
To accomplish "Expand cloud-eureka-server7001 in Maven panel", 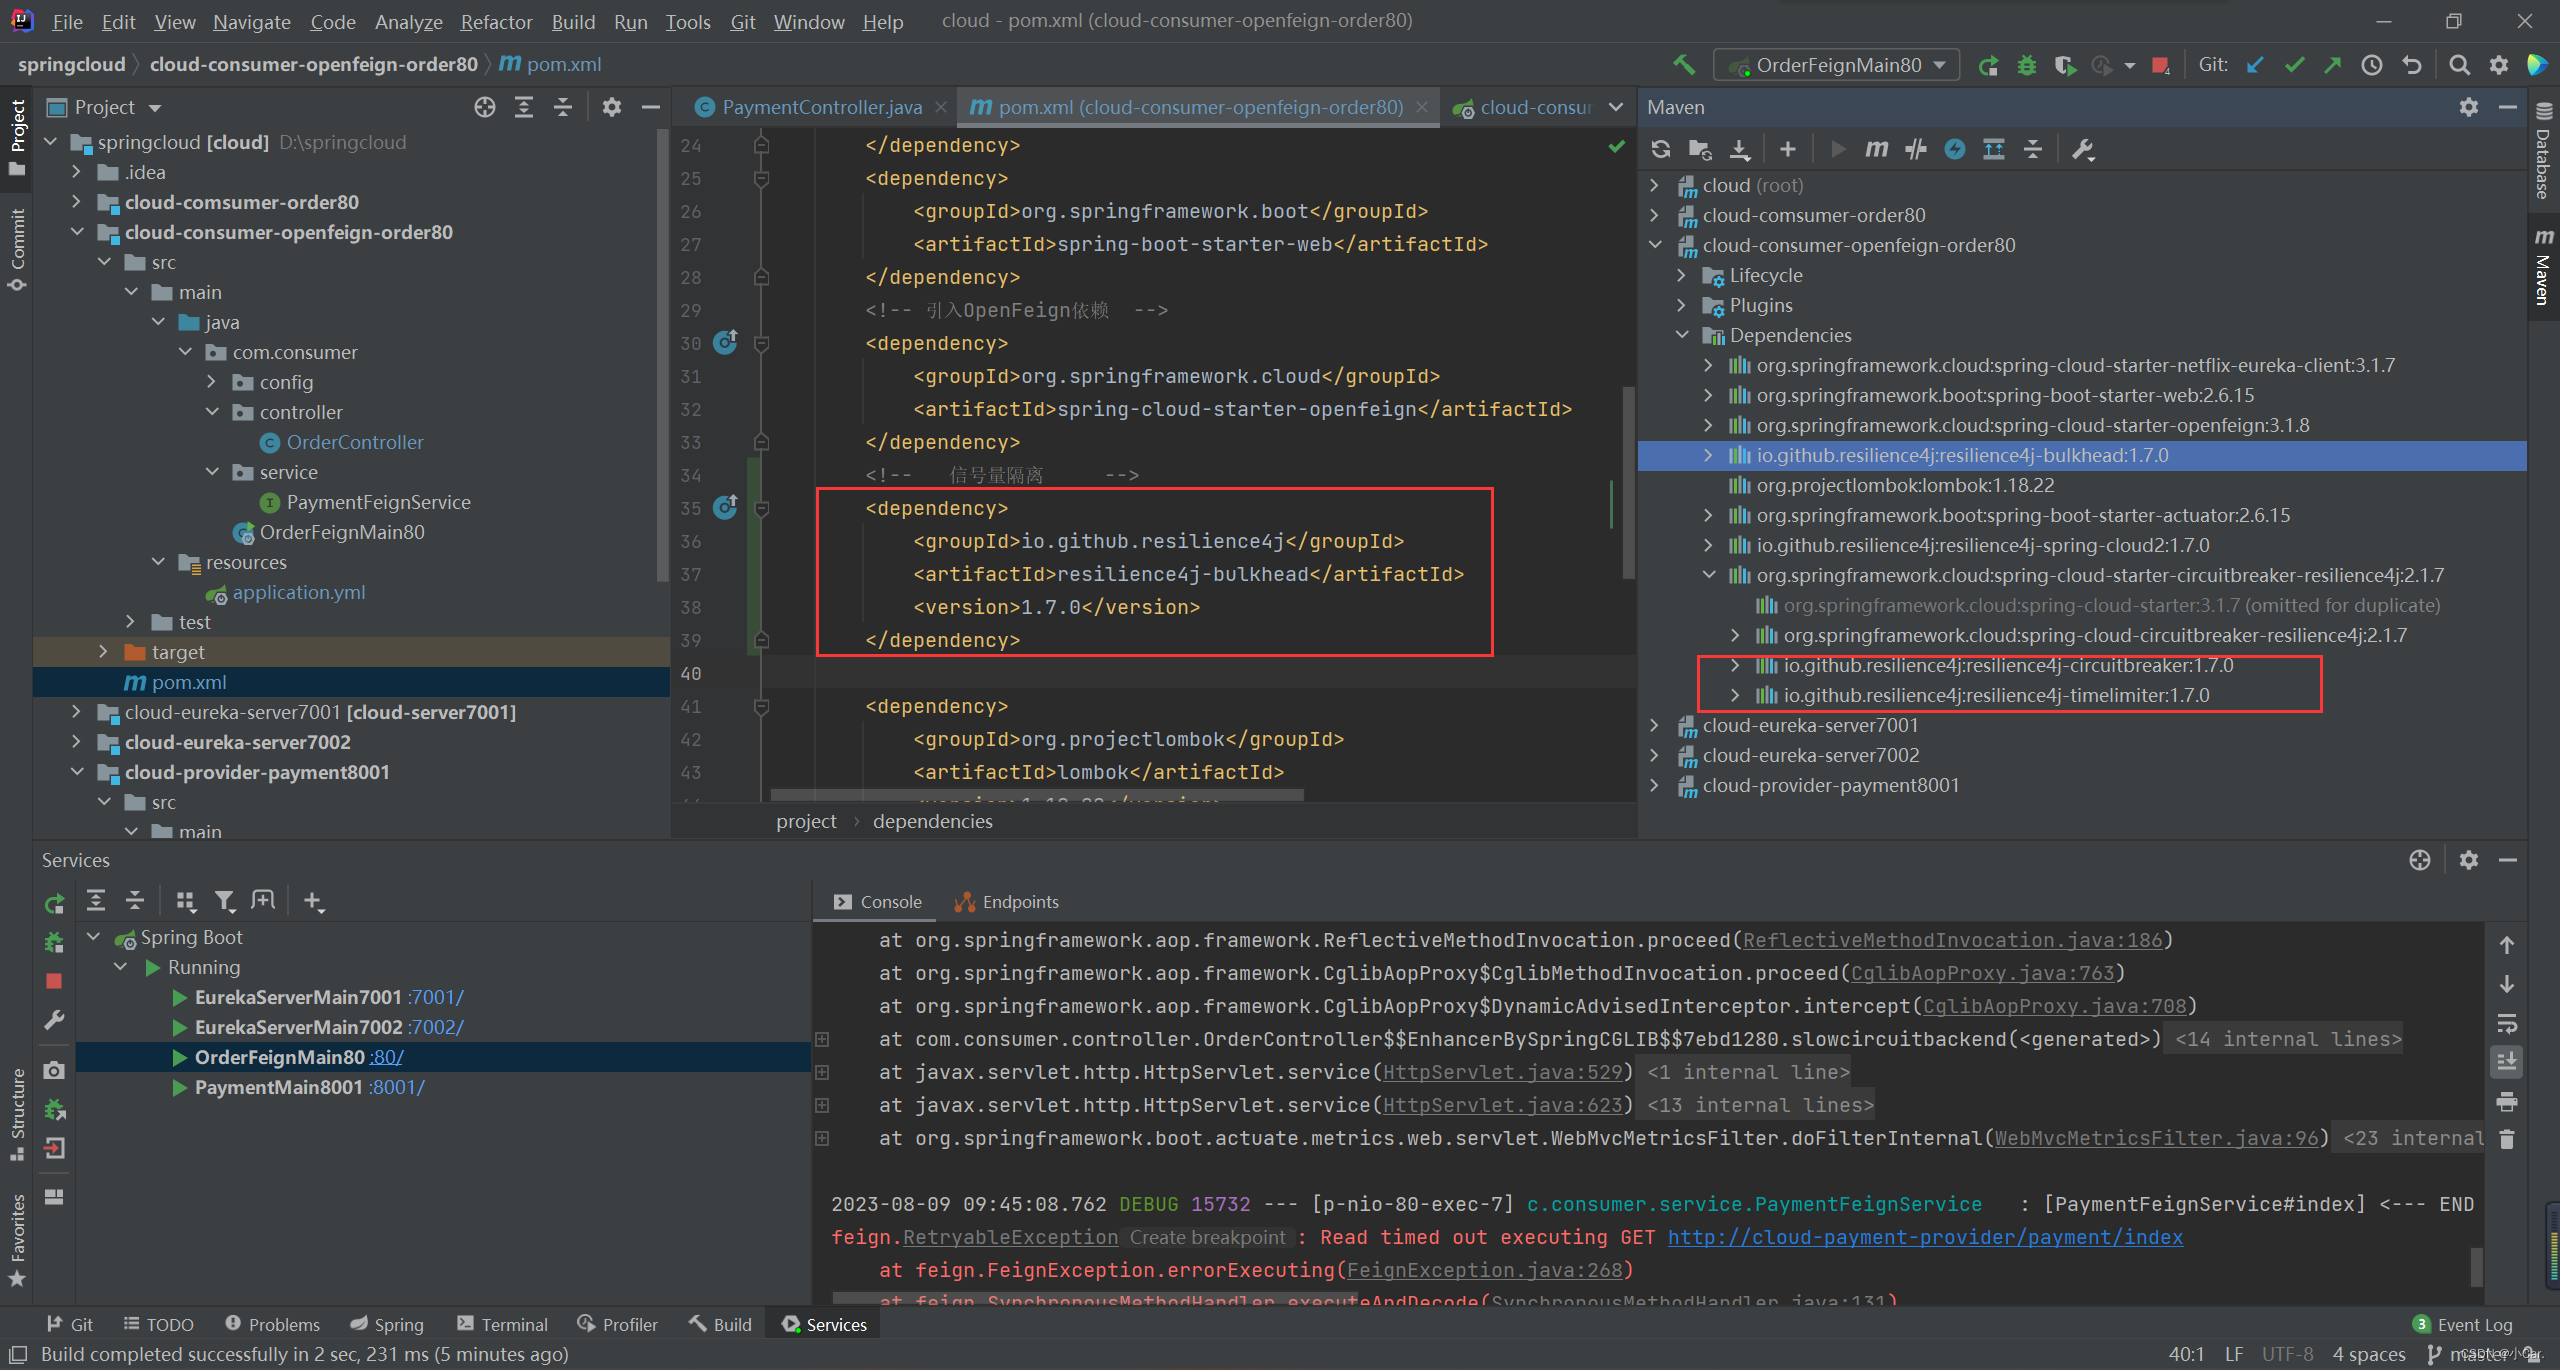I will pos(1654,725).
